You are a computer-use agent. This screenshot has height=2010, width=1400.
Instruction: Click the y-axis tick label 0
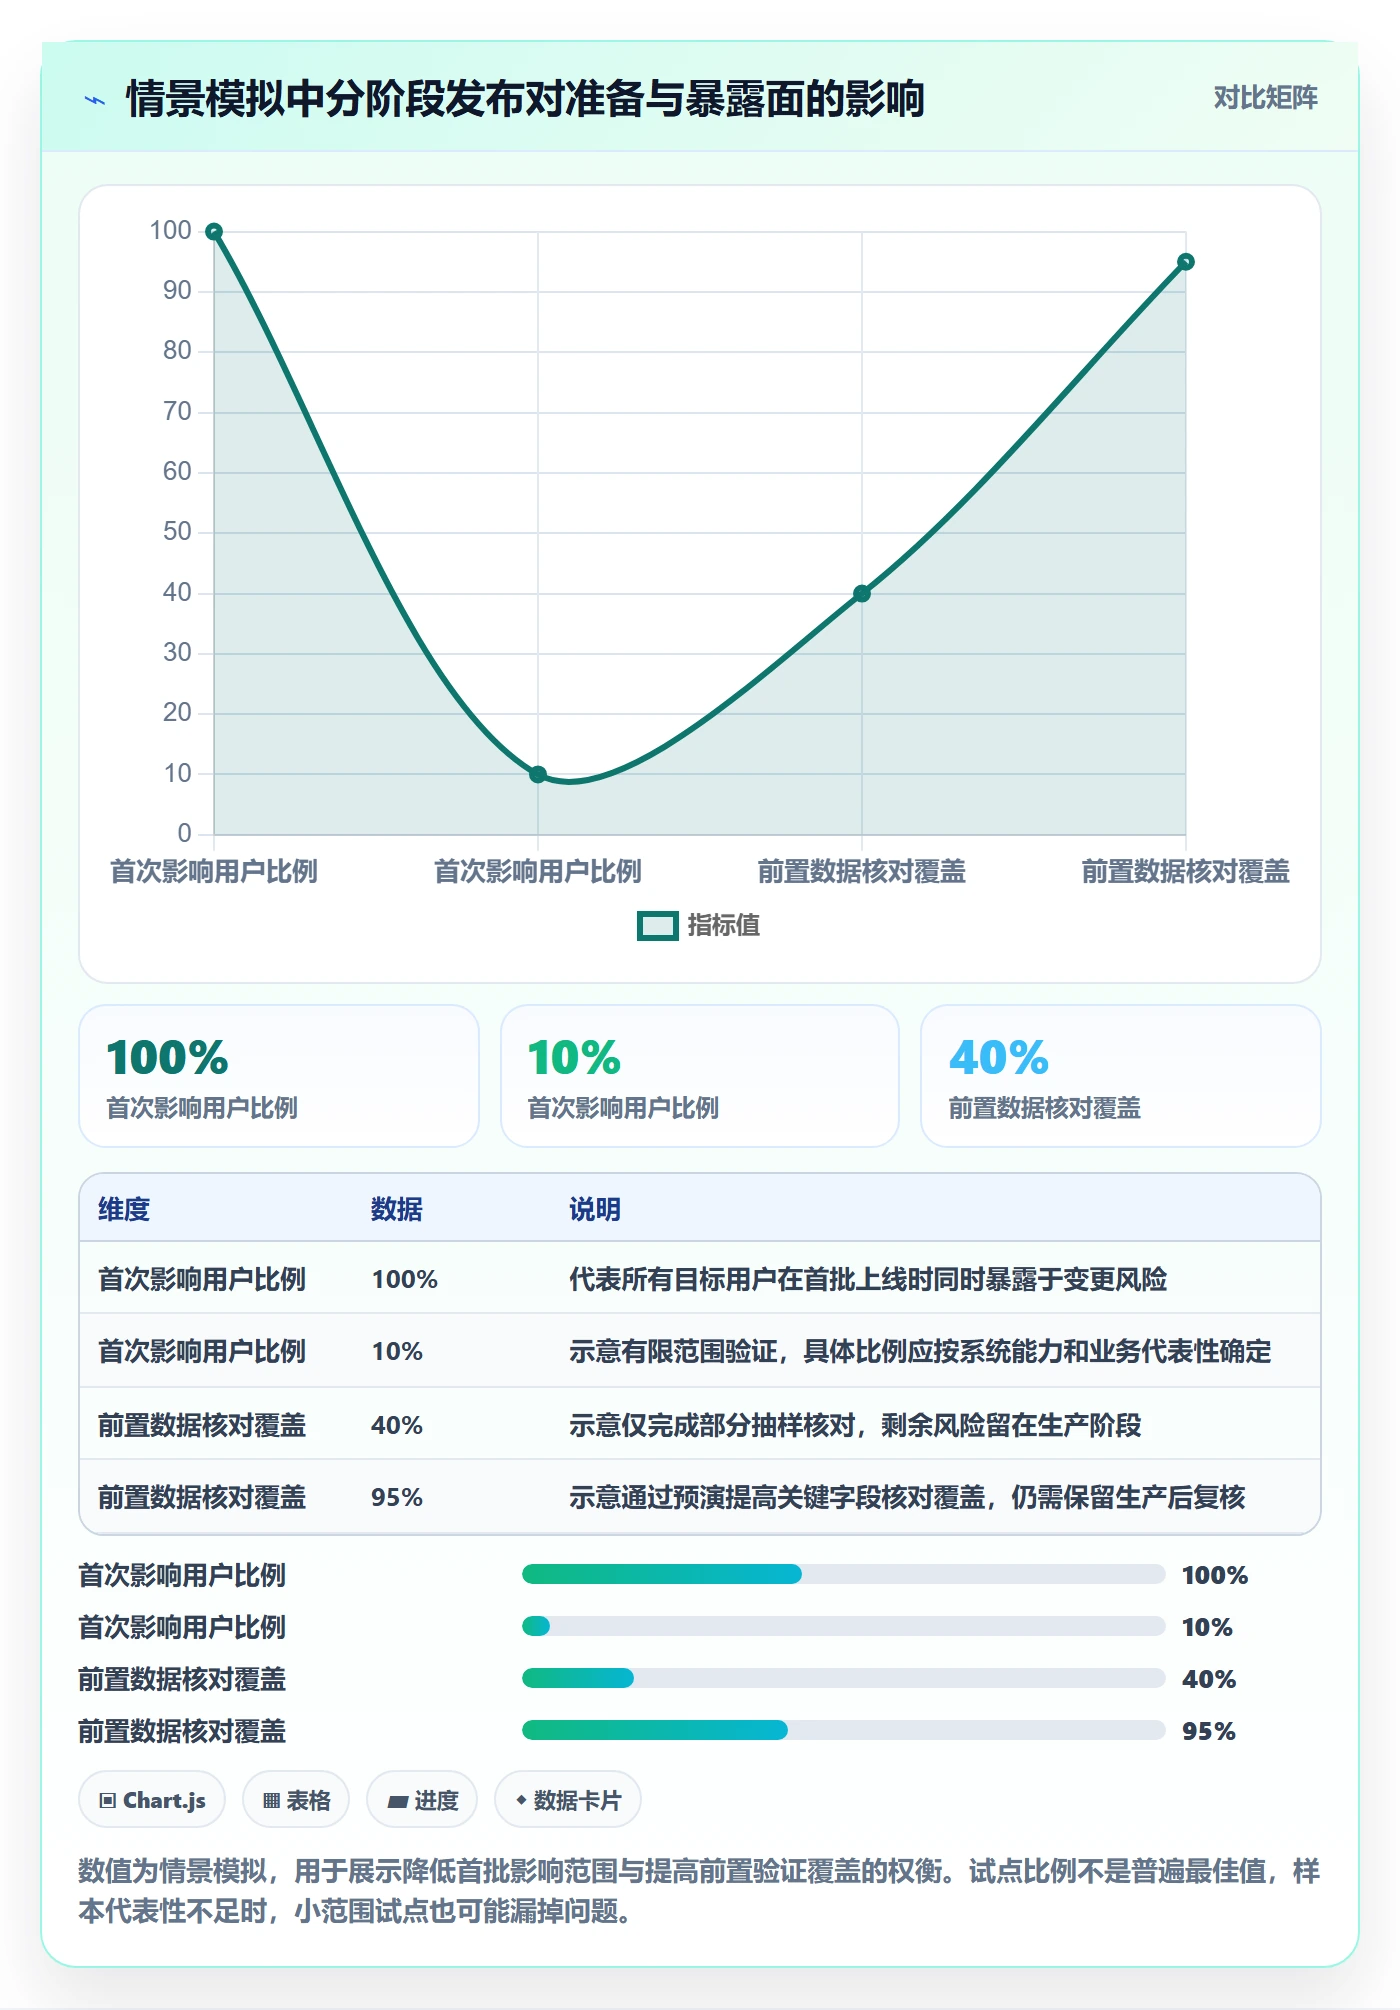click(184, 833)
